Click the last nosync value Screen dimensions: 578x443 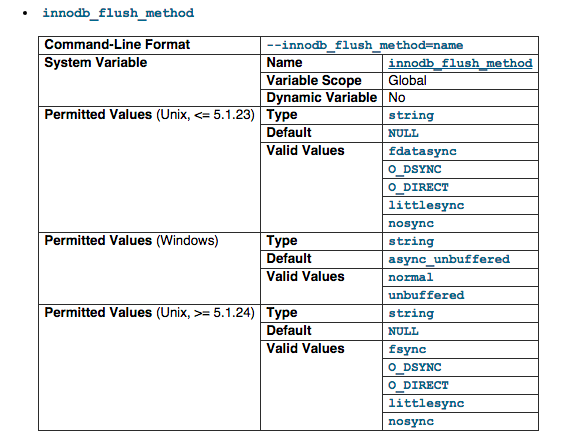(411, 421)
